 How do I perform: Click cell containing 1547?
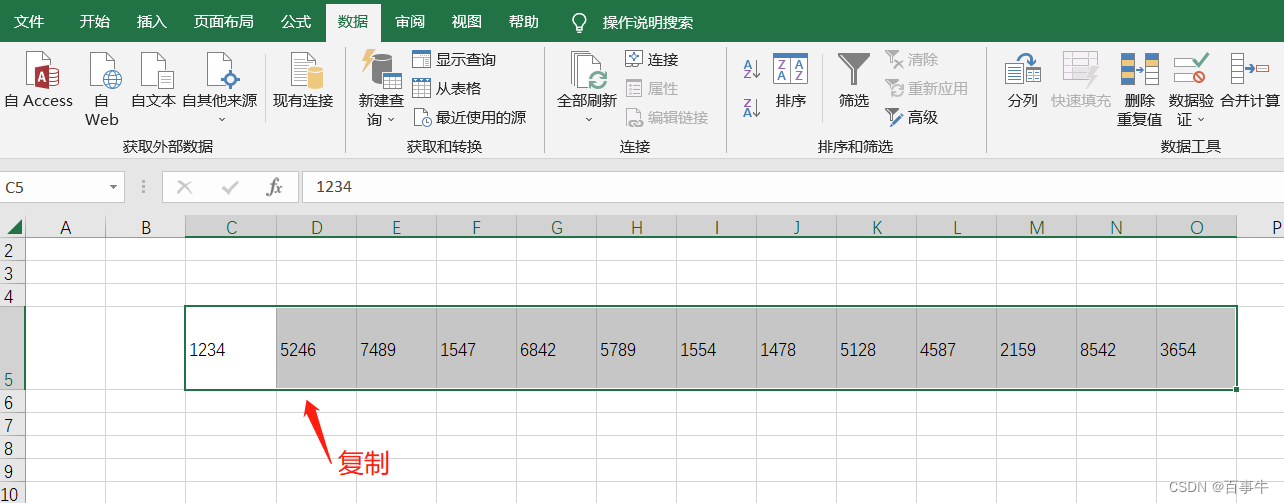(x=477, y=348)
